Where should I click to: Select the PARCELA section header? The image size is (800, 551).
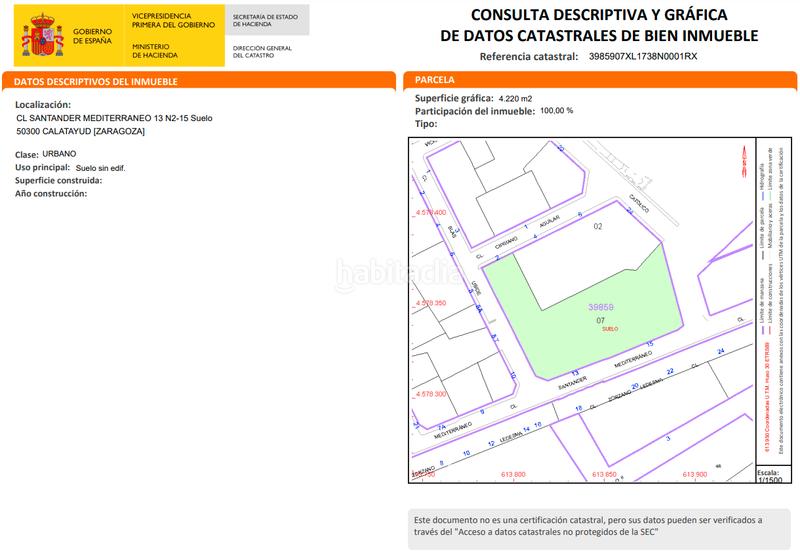[x=436, y=79]
